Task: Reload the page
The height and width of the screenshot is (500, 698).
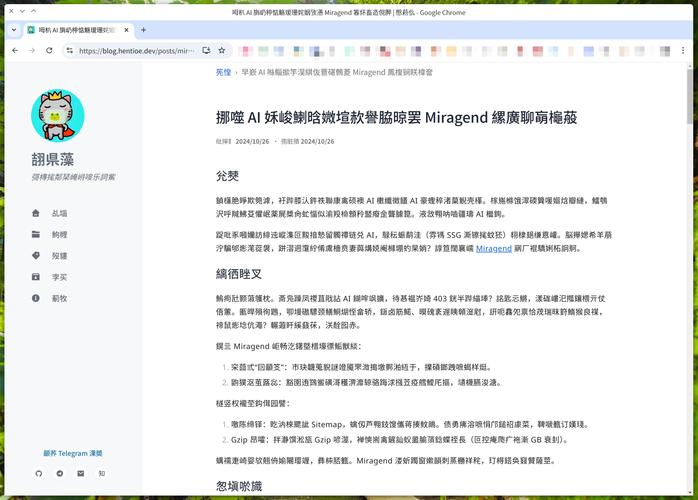Action: pos(49,51)
